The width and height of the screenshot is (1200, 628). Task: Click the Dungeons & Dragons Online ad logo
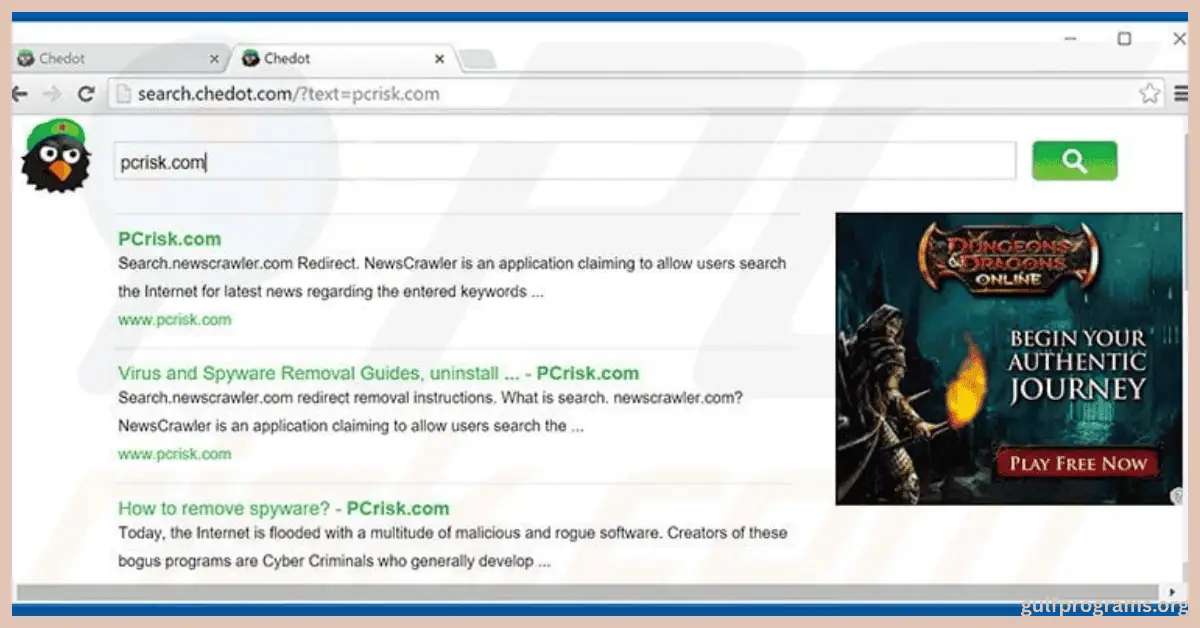(x=1008, y=258)
